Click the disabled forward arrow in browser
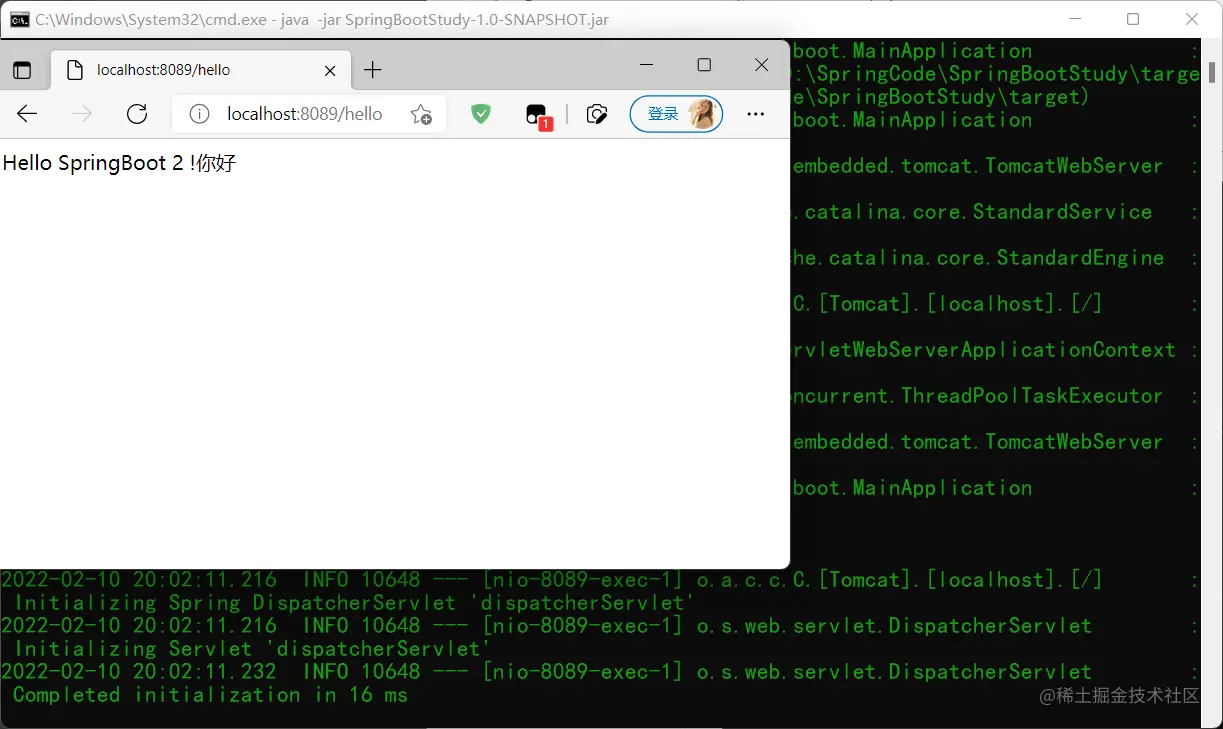This screenshot has width=1223, height=729. (82, 114)
